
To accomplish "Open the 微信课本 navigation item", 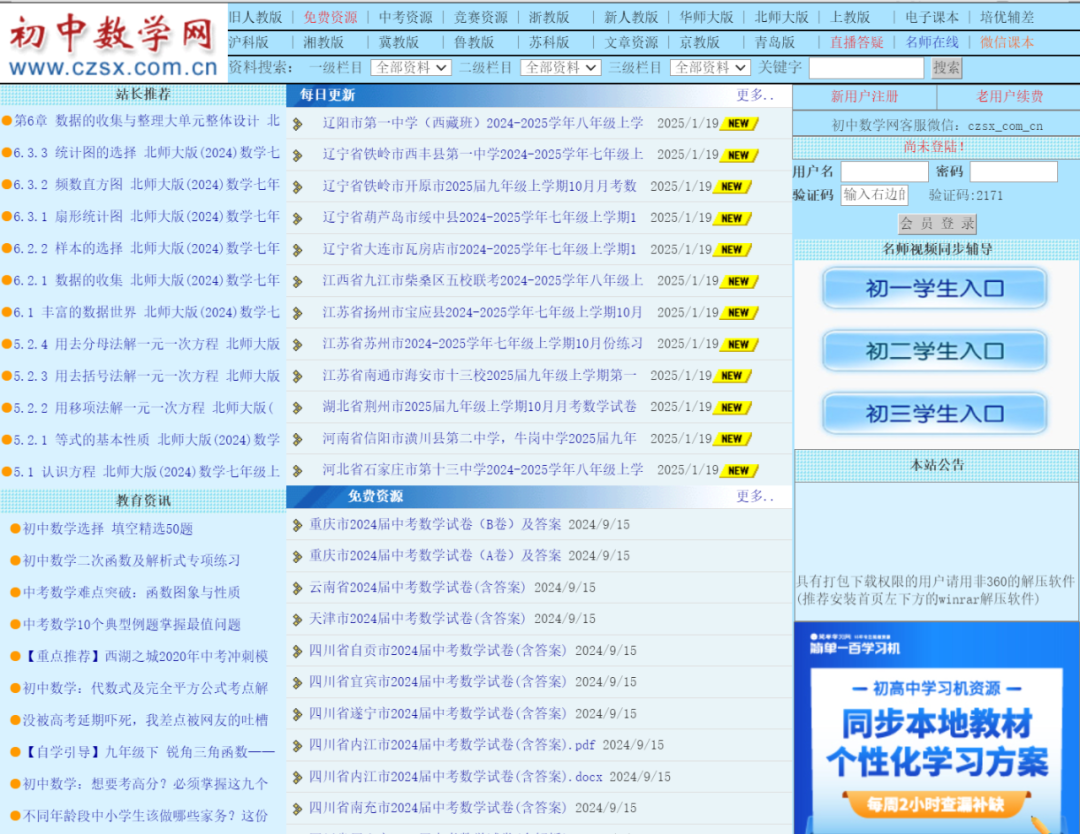I will [x=1006, y=42].
